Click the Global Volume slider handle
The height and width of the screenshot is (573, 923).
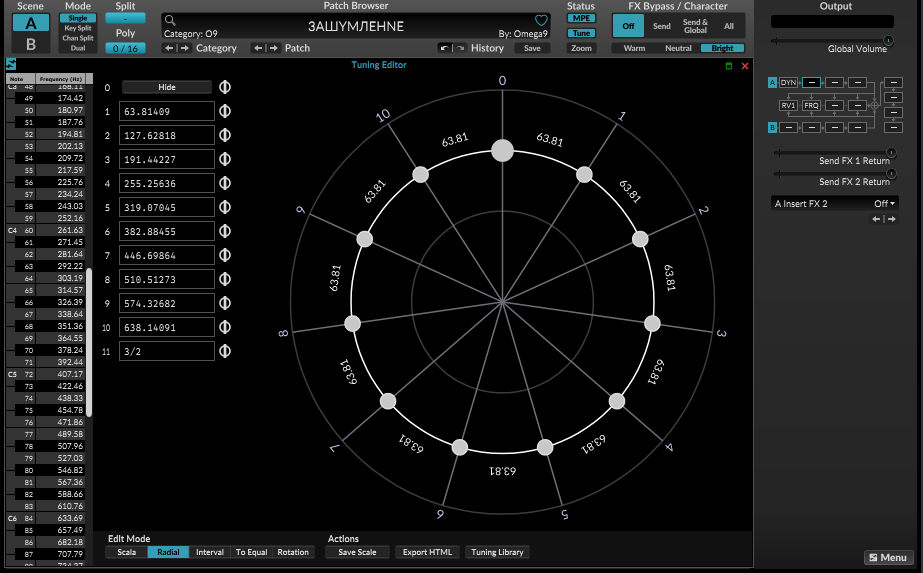(887, 40)
